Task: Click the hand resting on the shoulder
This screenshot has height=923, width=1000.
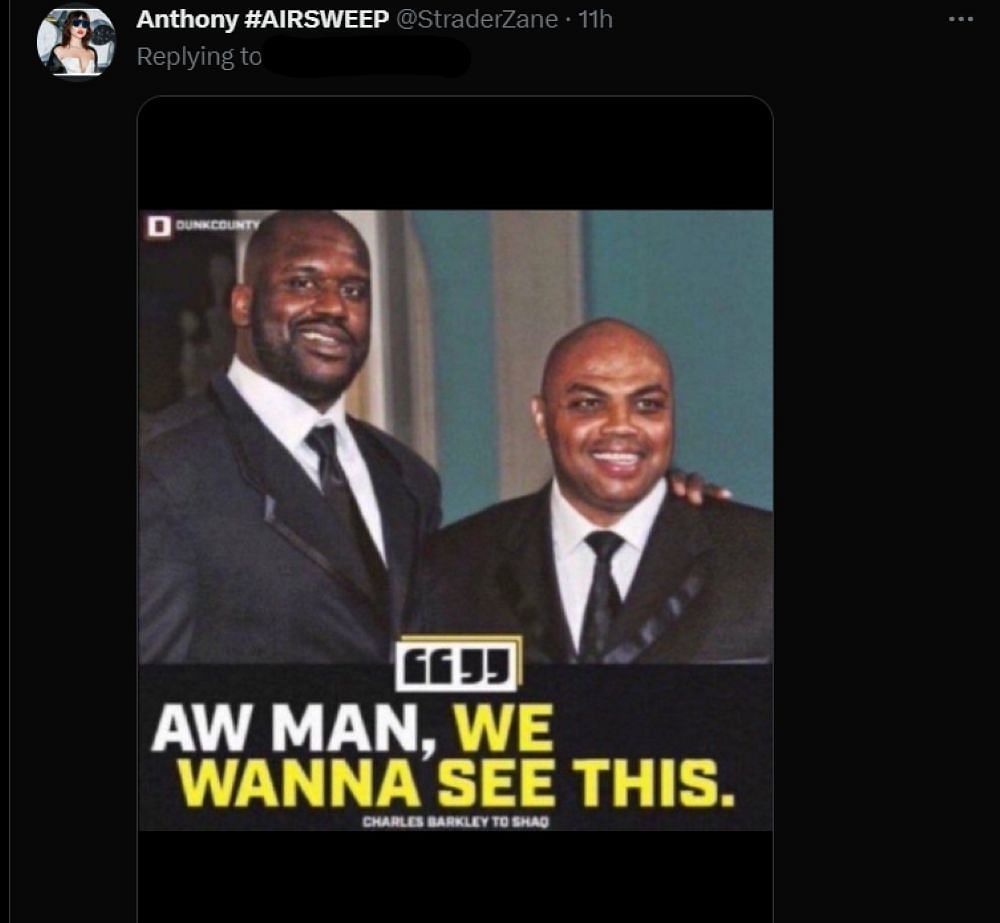Action: tap(695, 486)
